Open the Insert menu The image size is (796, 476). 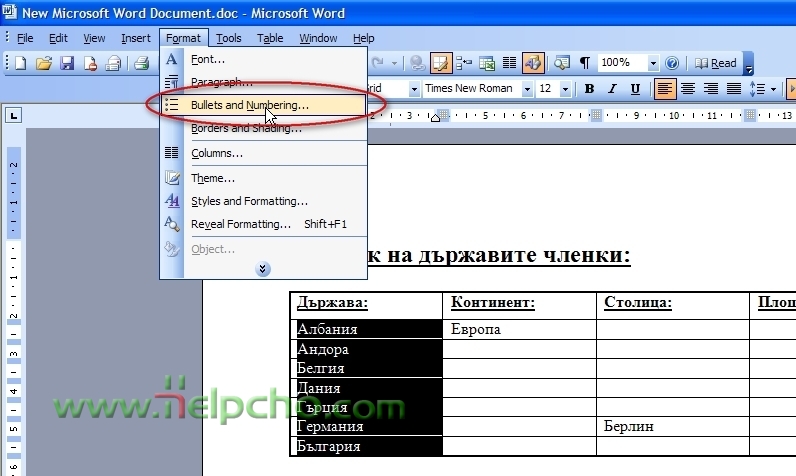pos(136,38)
